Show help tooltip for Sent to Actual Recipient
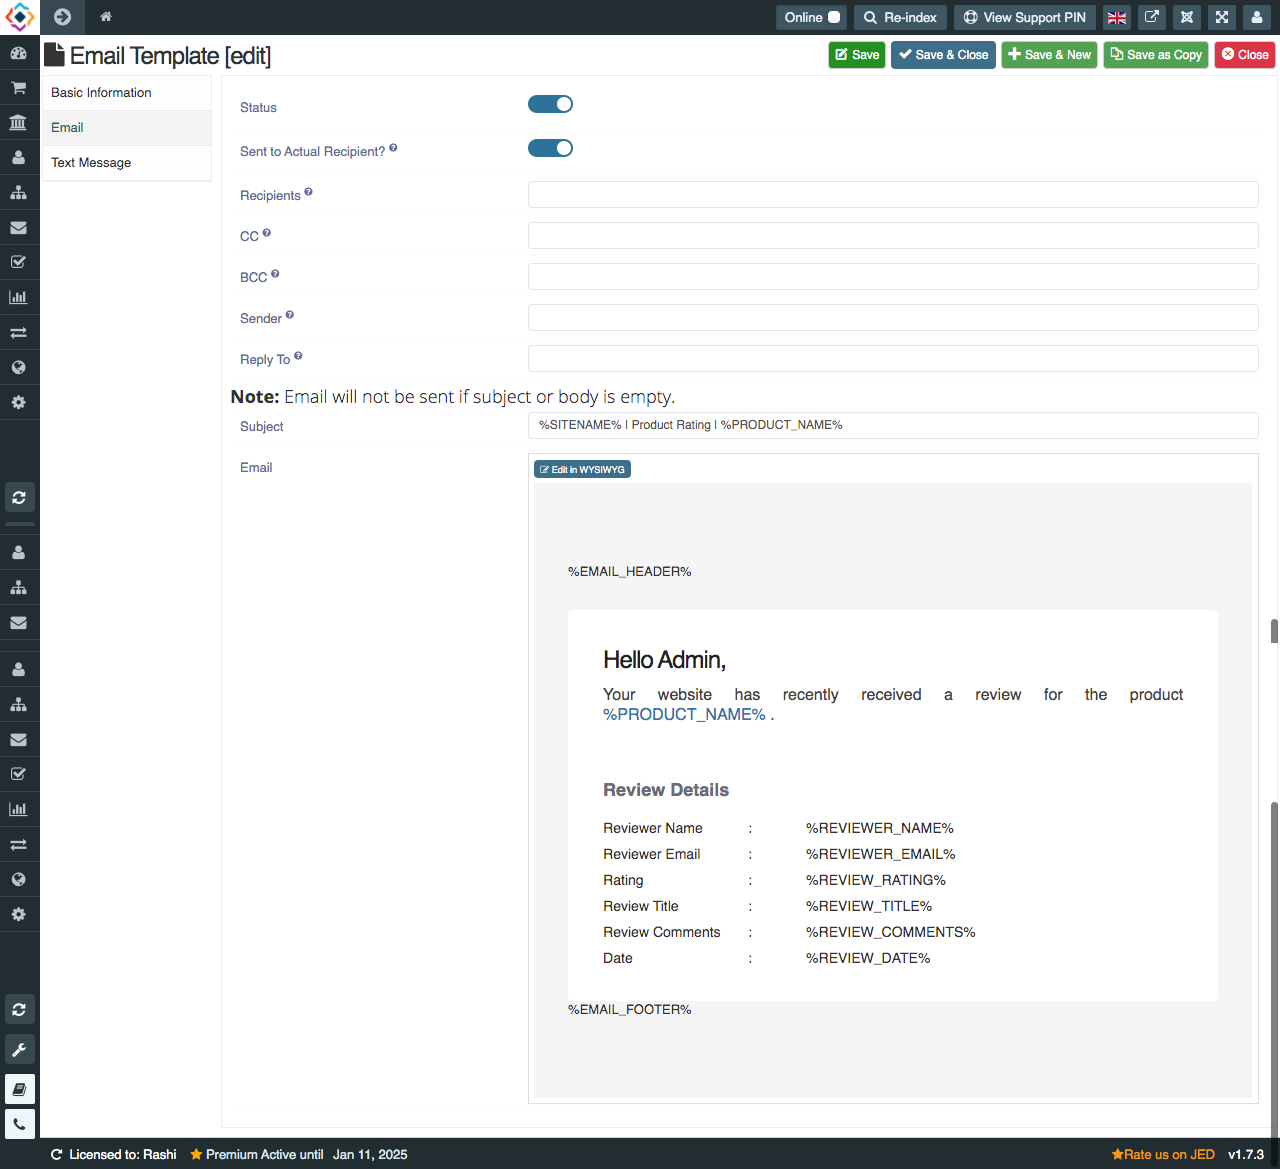This screenshot has height=1169, width=1280. [x=393, y=148]
